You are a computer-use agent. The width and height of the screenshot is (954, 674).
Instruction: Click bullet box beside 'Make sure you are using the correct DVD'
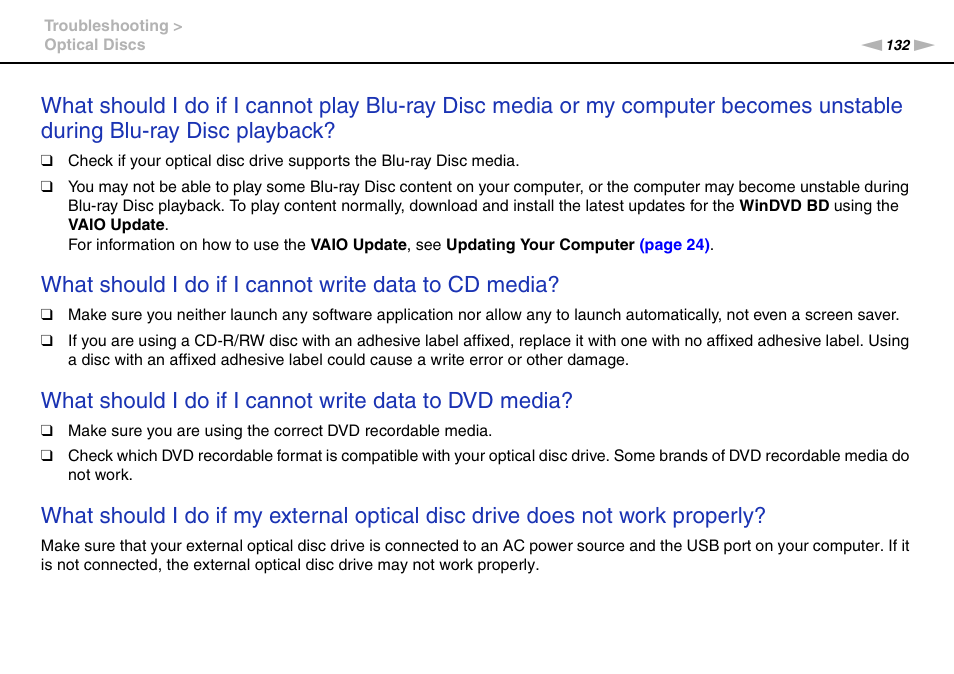pyautogui.click(x=47, y=431)
